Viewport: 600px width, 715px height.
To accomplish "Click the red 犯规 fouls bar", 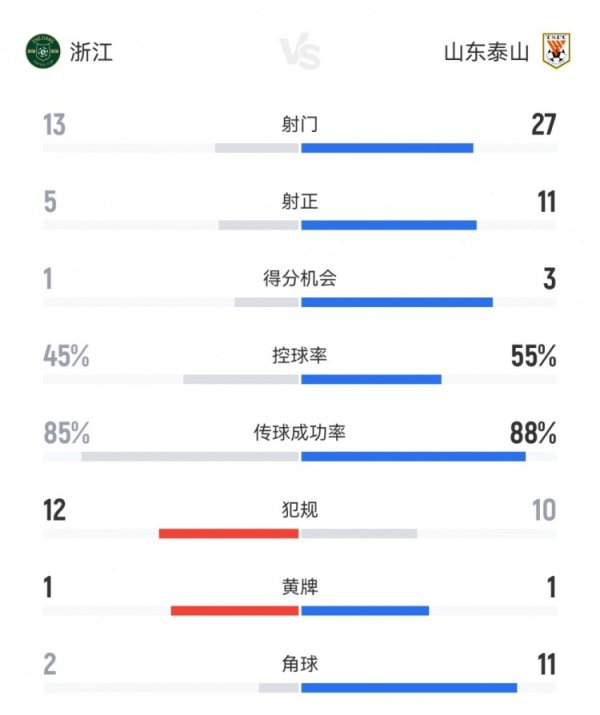I will click(x=229, y=533).
